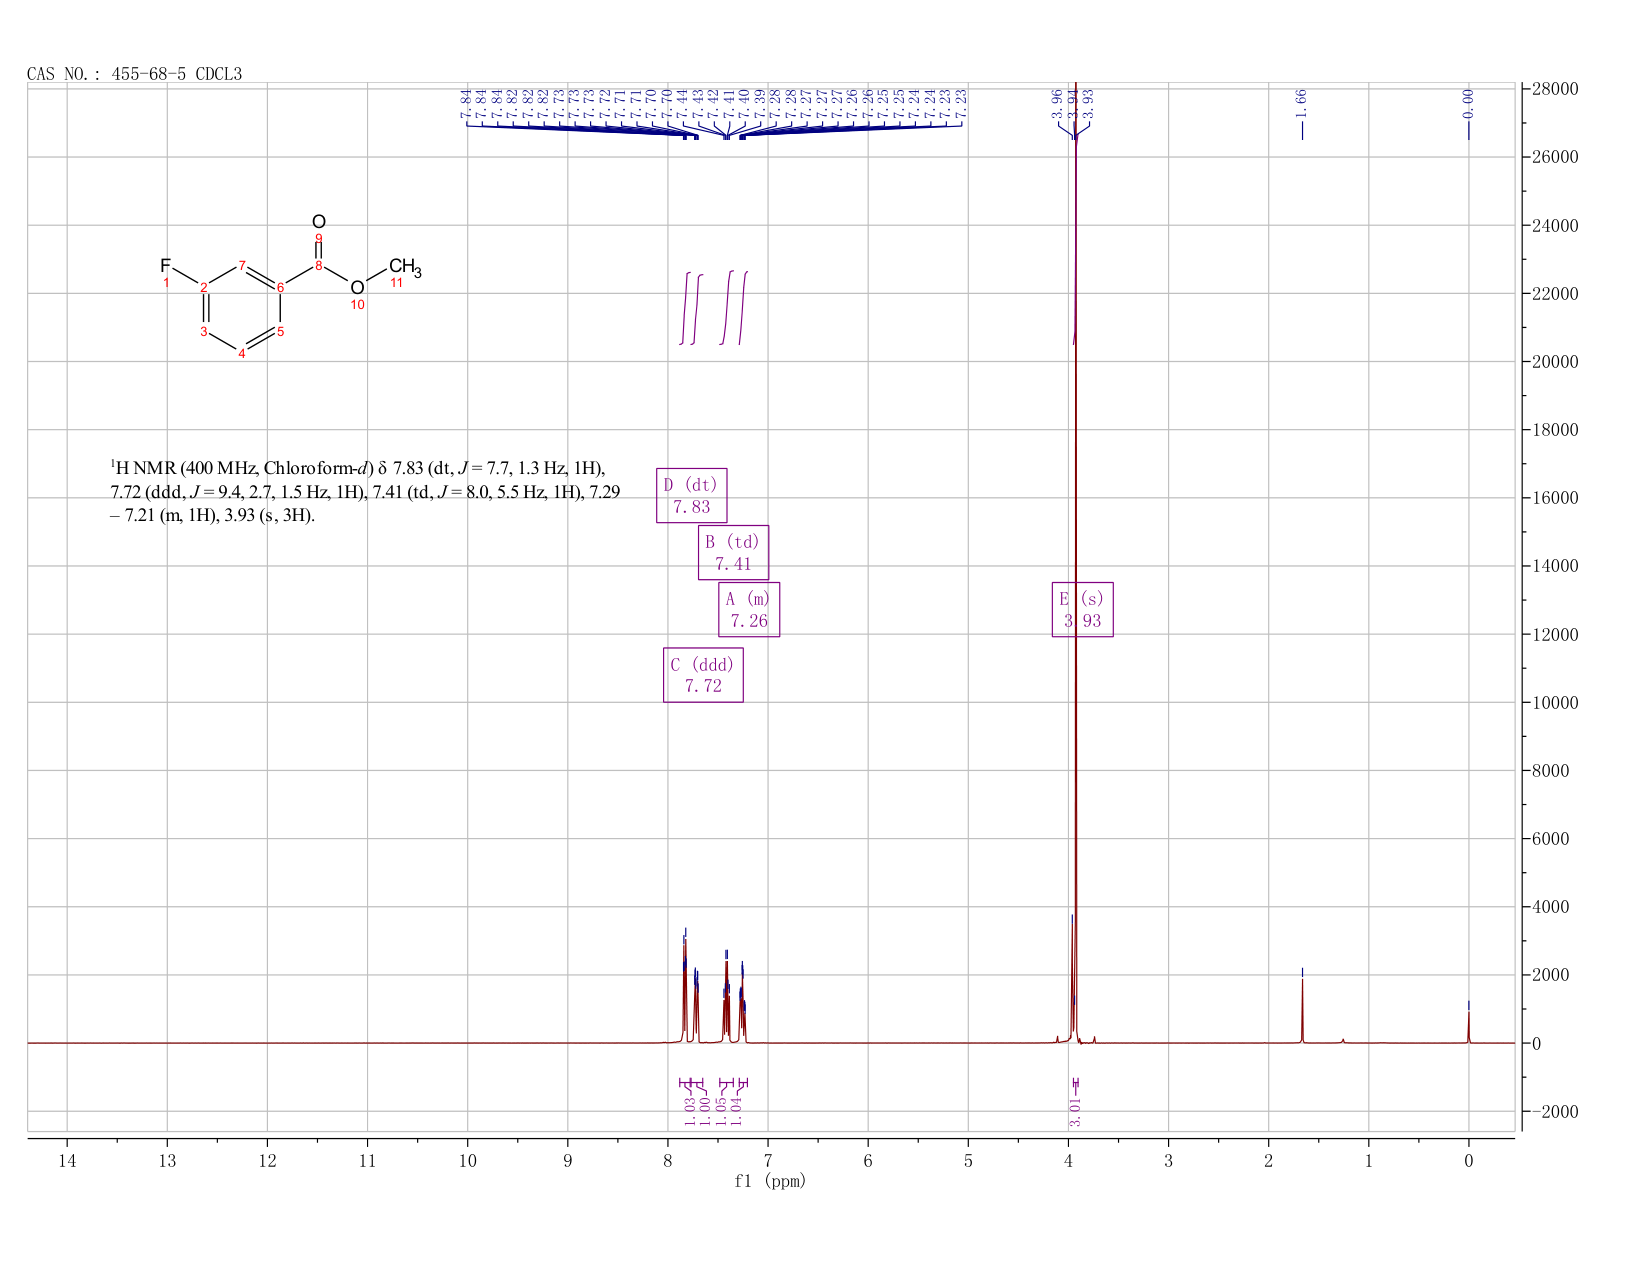Select the A (m) 7.26 multiplet label
Screen dimensions: 1650x1275
pos(749,609)
